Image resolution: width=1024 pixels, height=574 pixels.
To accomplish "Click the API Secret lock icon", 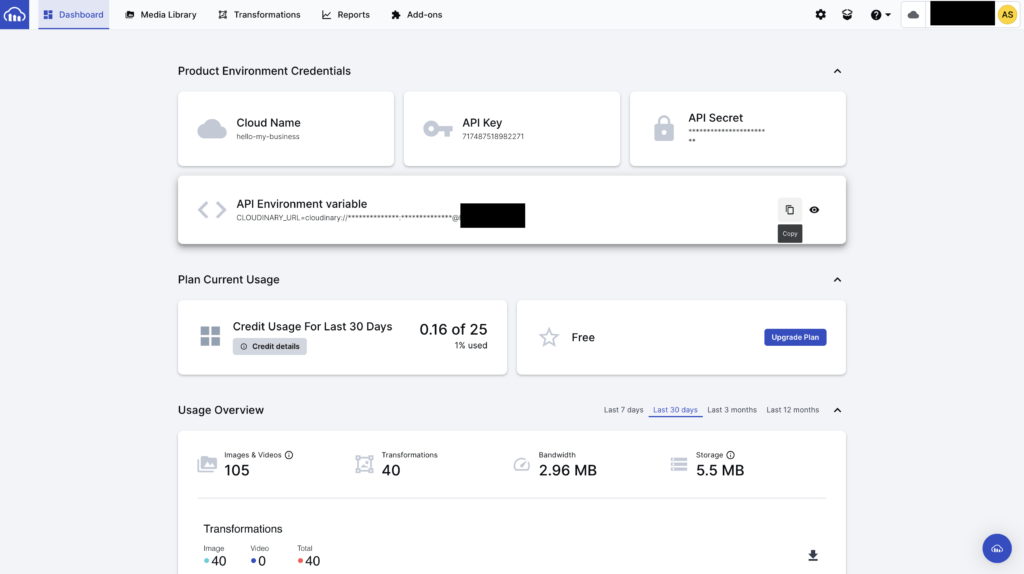I will (x=664, y=128).
